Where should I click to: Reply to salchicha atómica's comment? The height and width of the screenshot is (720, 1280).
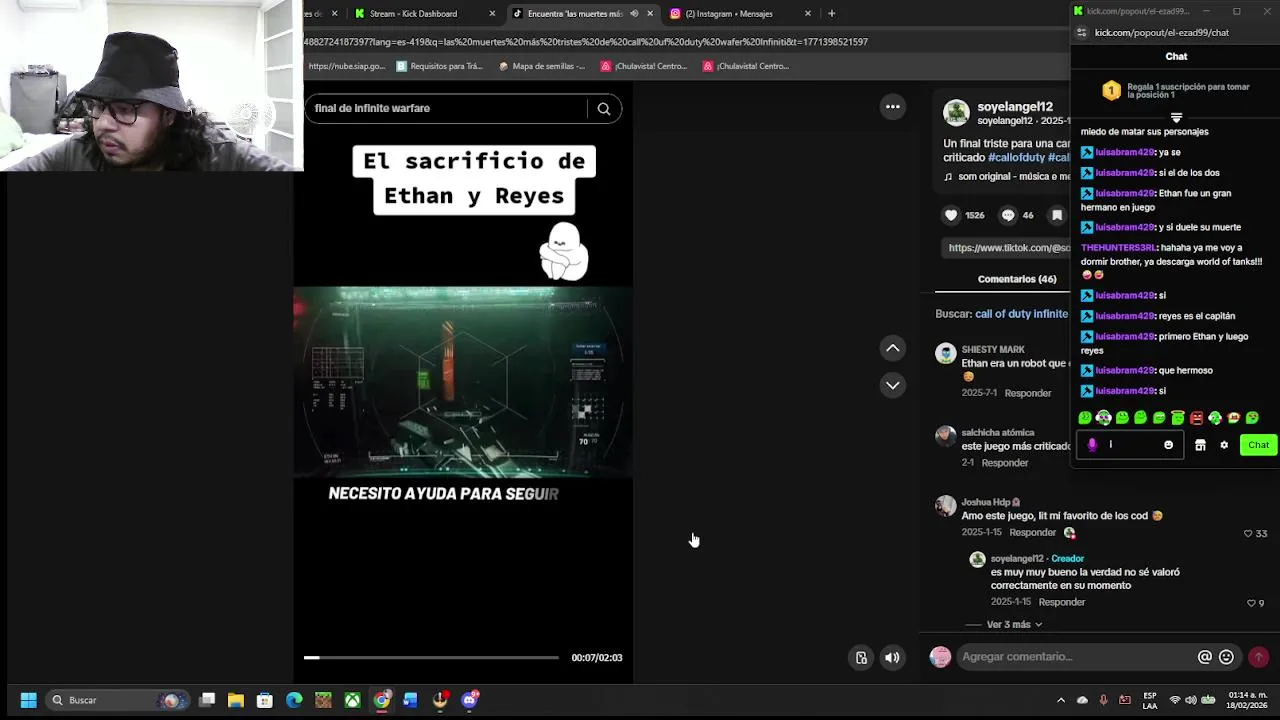1005,463
